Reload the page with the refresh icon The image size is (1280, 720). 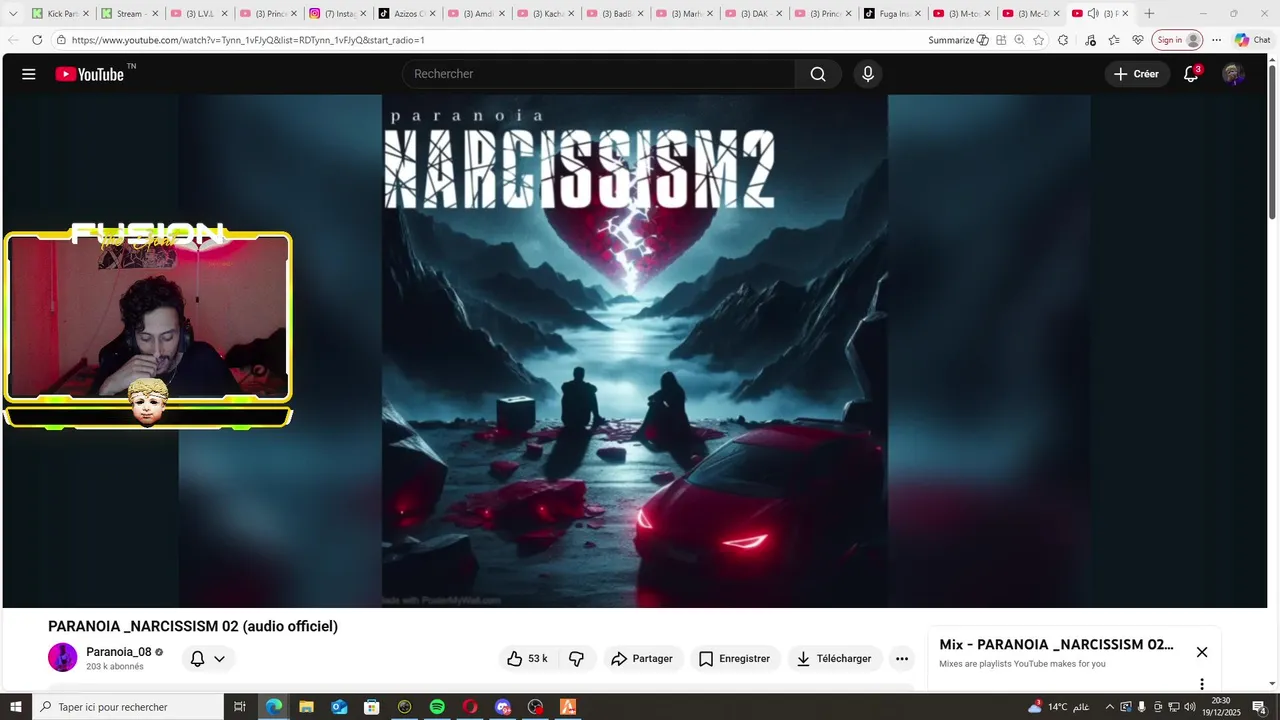pyautogui.click(x=38, y=40)
